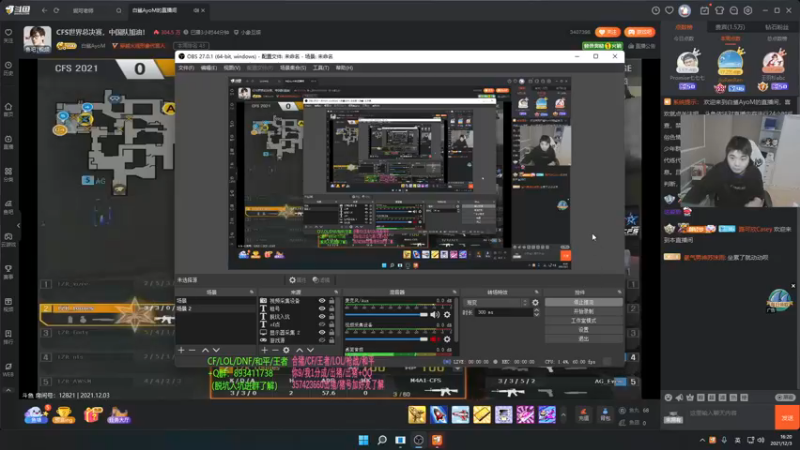This screenshot has width=800, height=450.
Task: Undock the scenes panel via header icon
Action: [252, 292]
